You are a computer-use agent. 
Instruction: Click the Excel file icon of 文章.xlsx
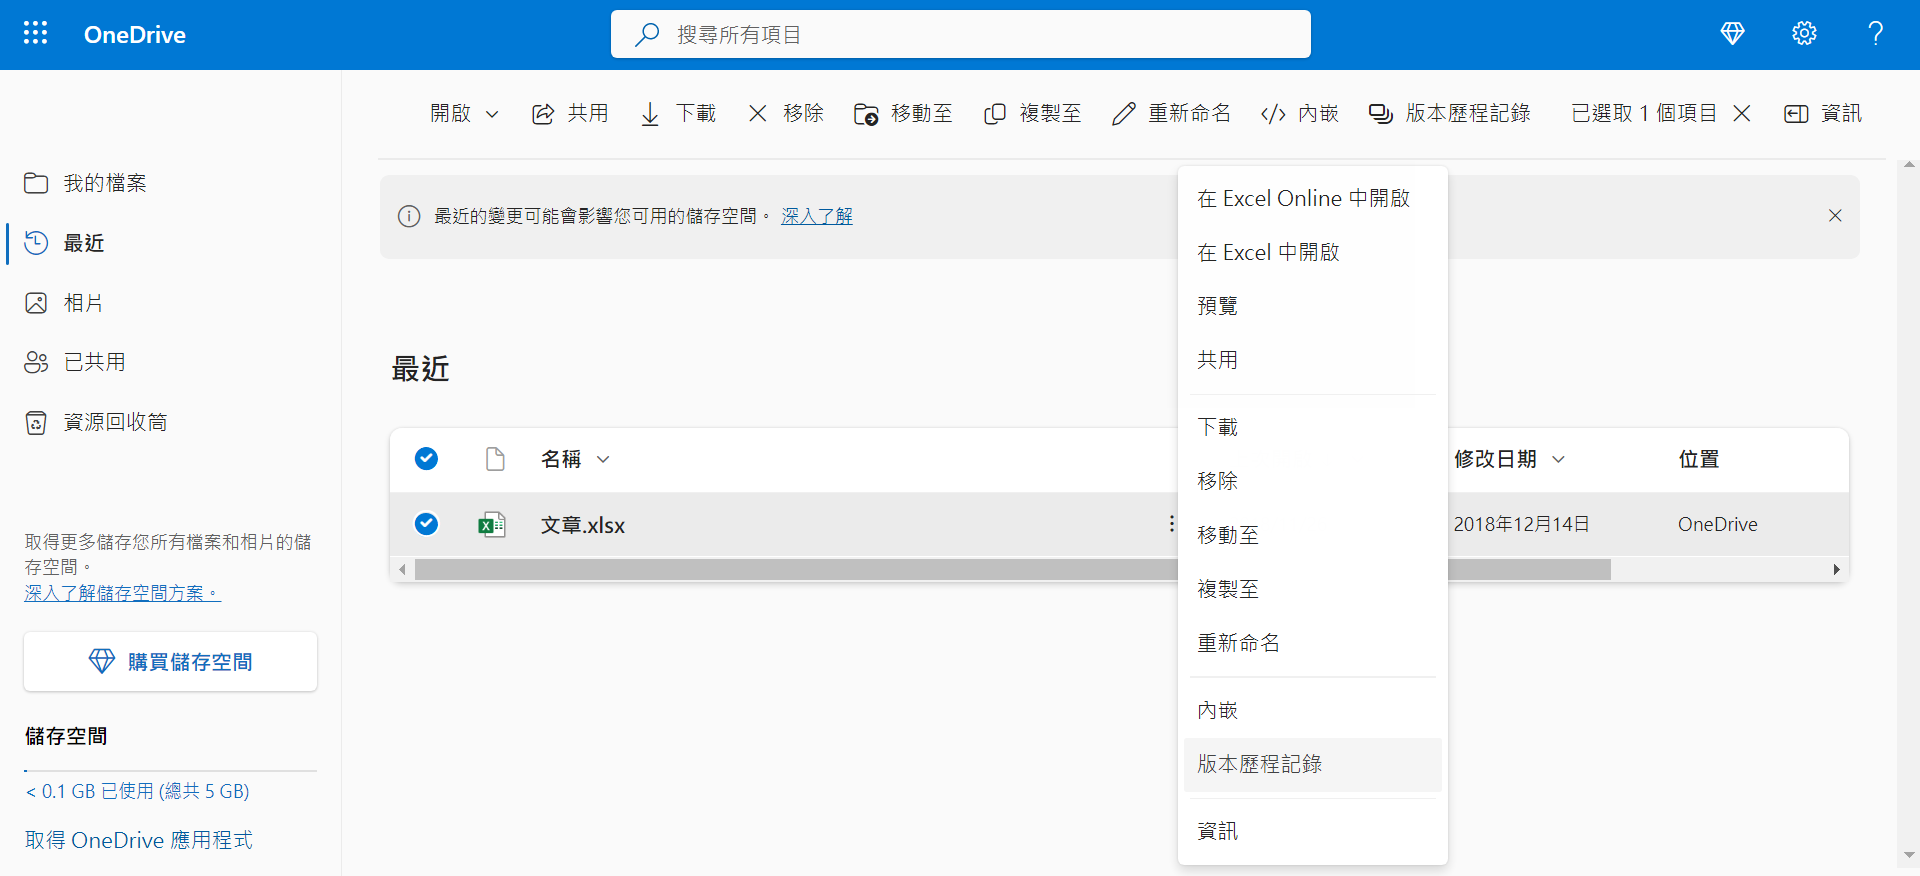pos(492,525)
